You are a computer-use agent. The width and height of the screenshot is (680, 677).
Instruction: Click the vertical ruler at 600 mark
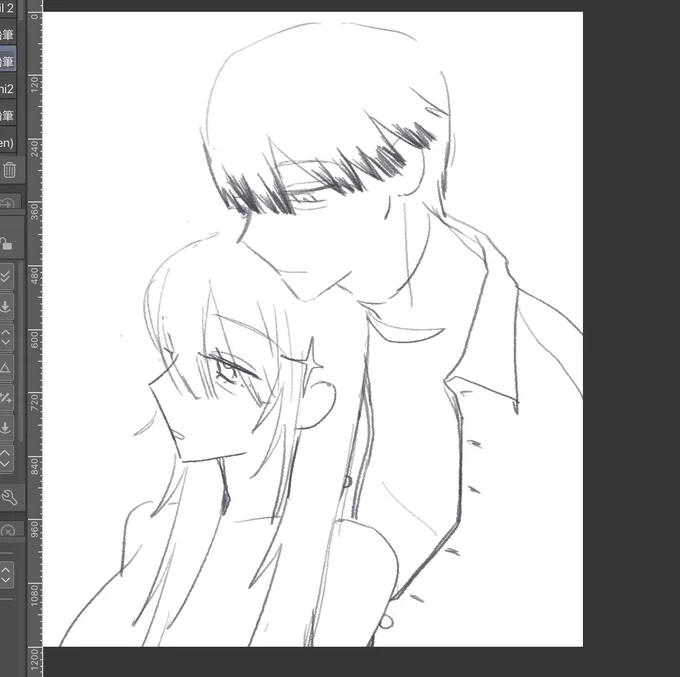pos(35,340)
